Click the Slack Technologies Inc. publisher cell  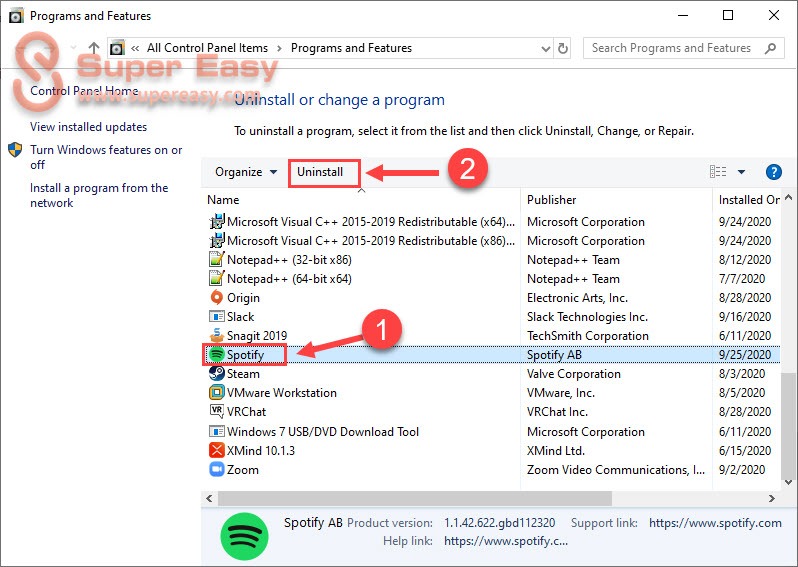(x=587, y=317)
